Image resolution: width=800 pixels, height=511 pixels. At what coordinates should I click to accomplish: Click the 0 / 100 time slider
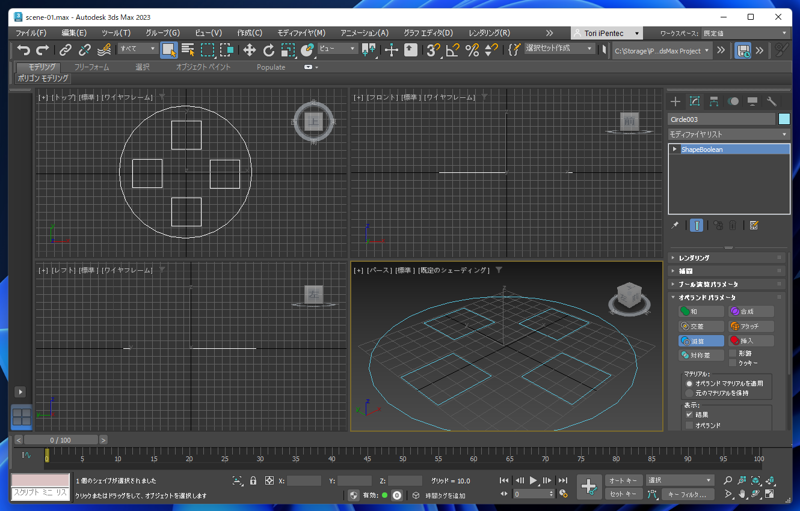pos(61,440)
